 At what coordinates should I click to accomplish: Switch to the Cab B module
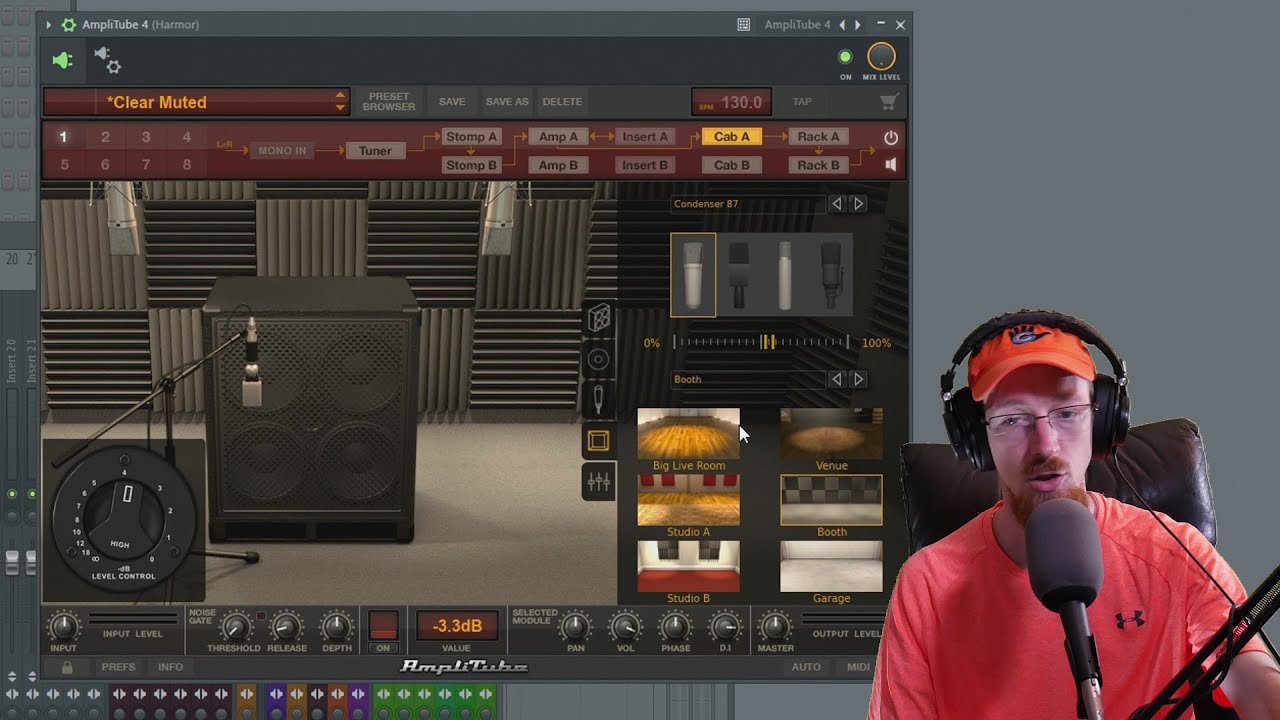pos(731,165)
